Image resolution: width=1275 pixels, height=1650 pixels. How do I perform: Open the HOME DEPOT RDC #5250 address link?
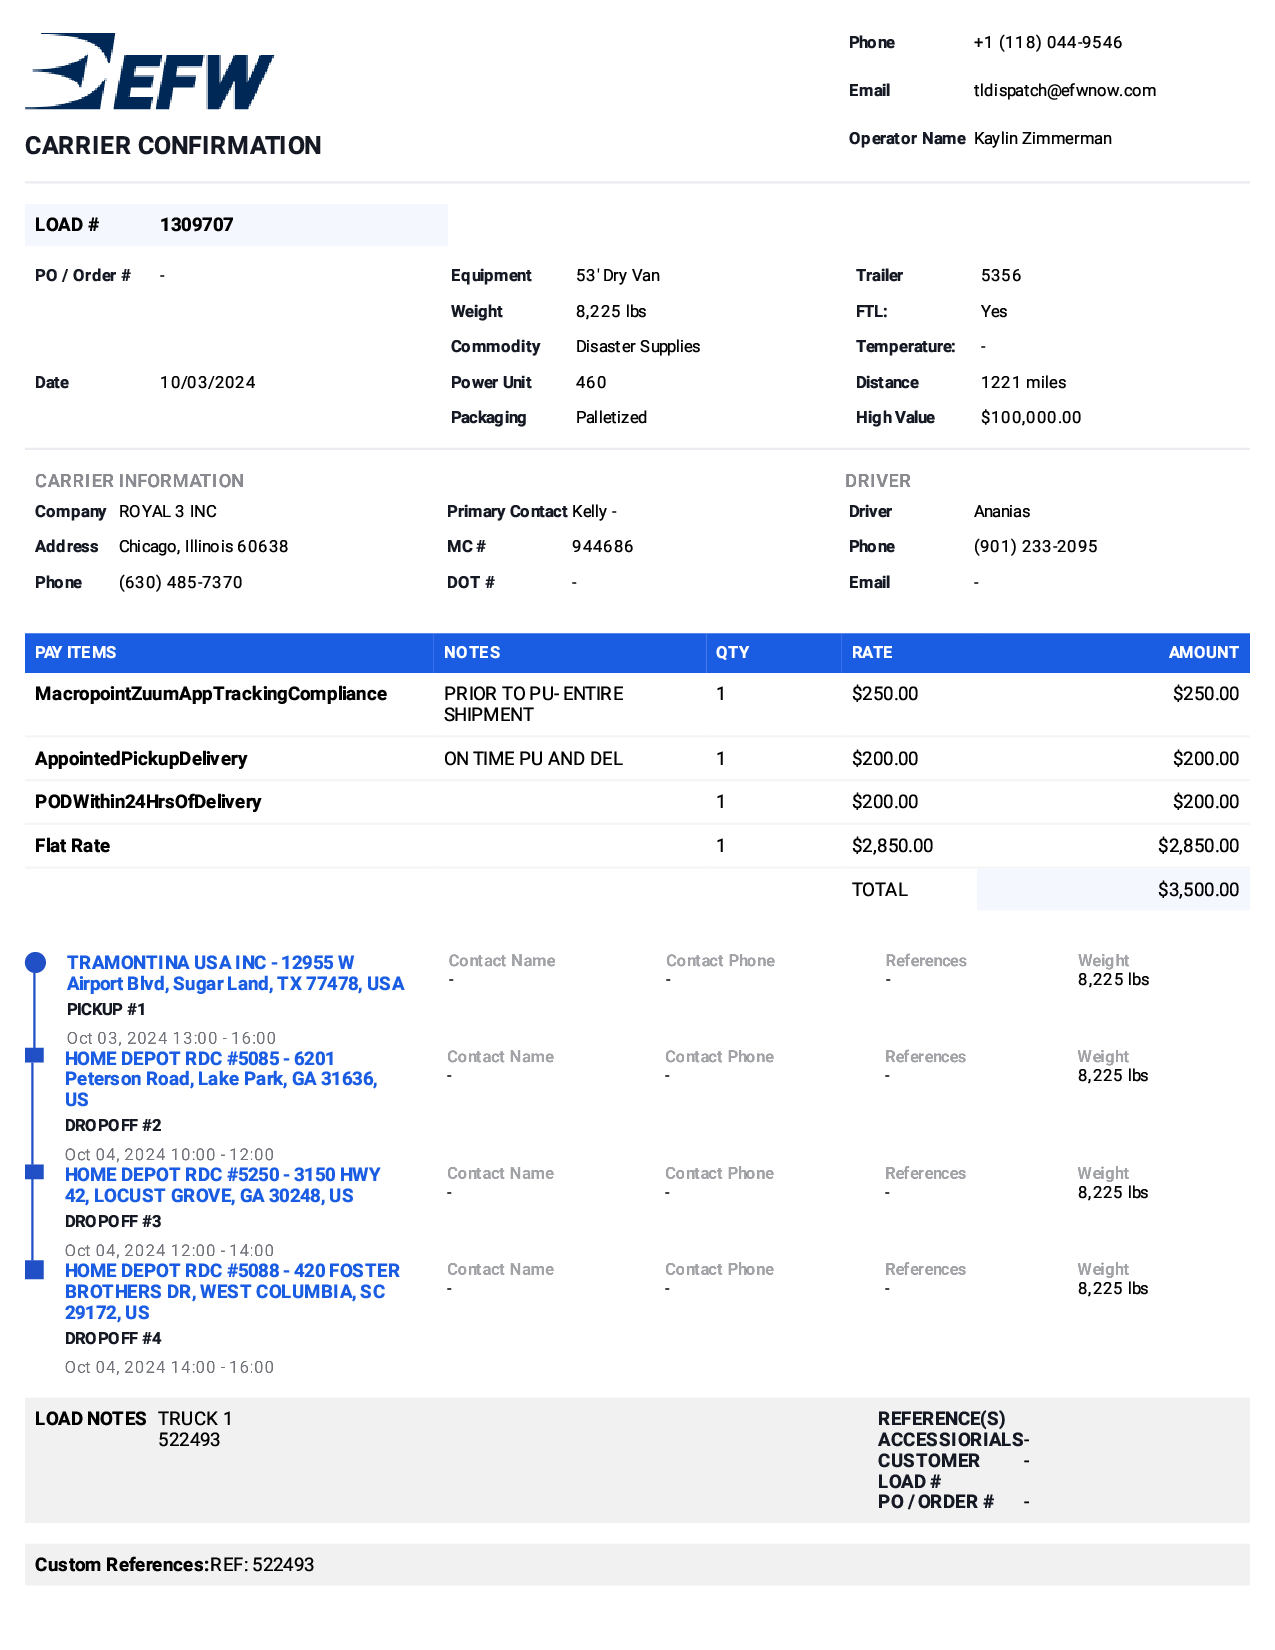223,1185
